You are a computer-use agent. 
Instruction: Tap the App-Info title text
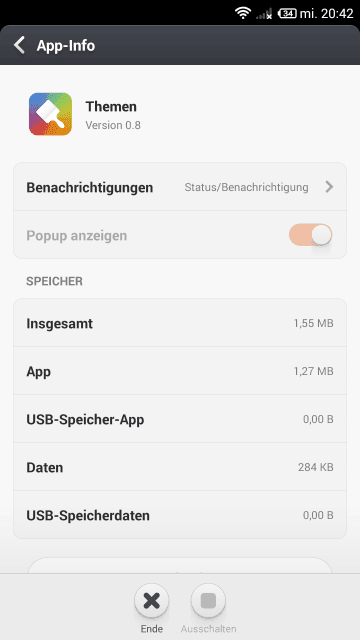click(x=66, y=46)
